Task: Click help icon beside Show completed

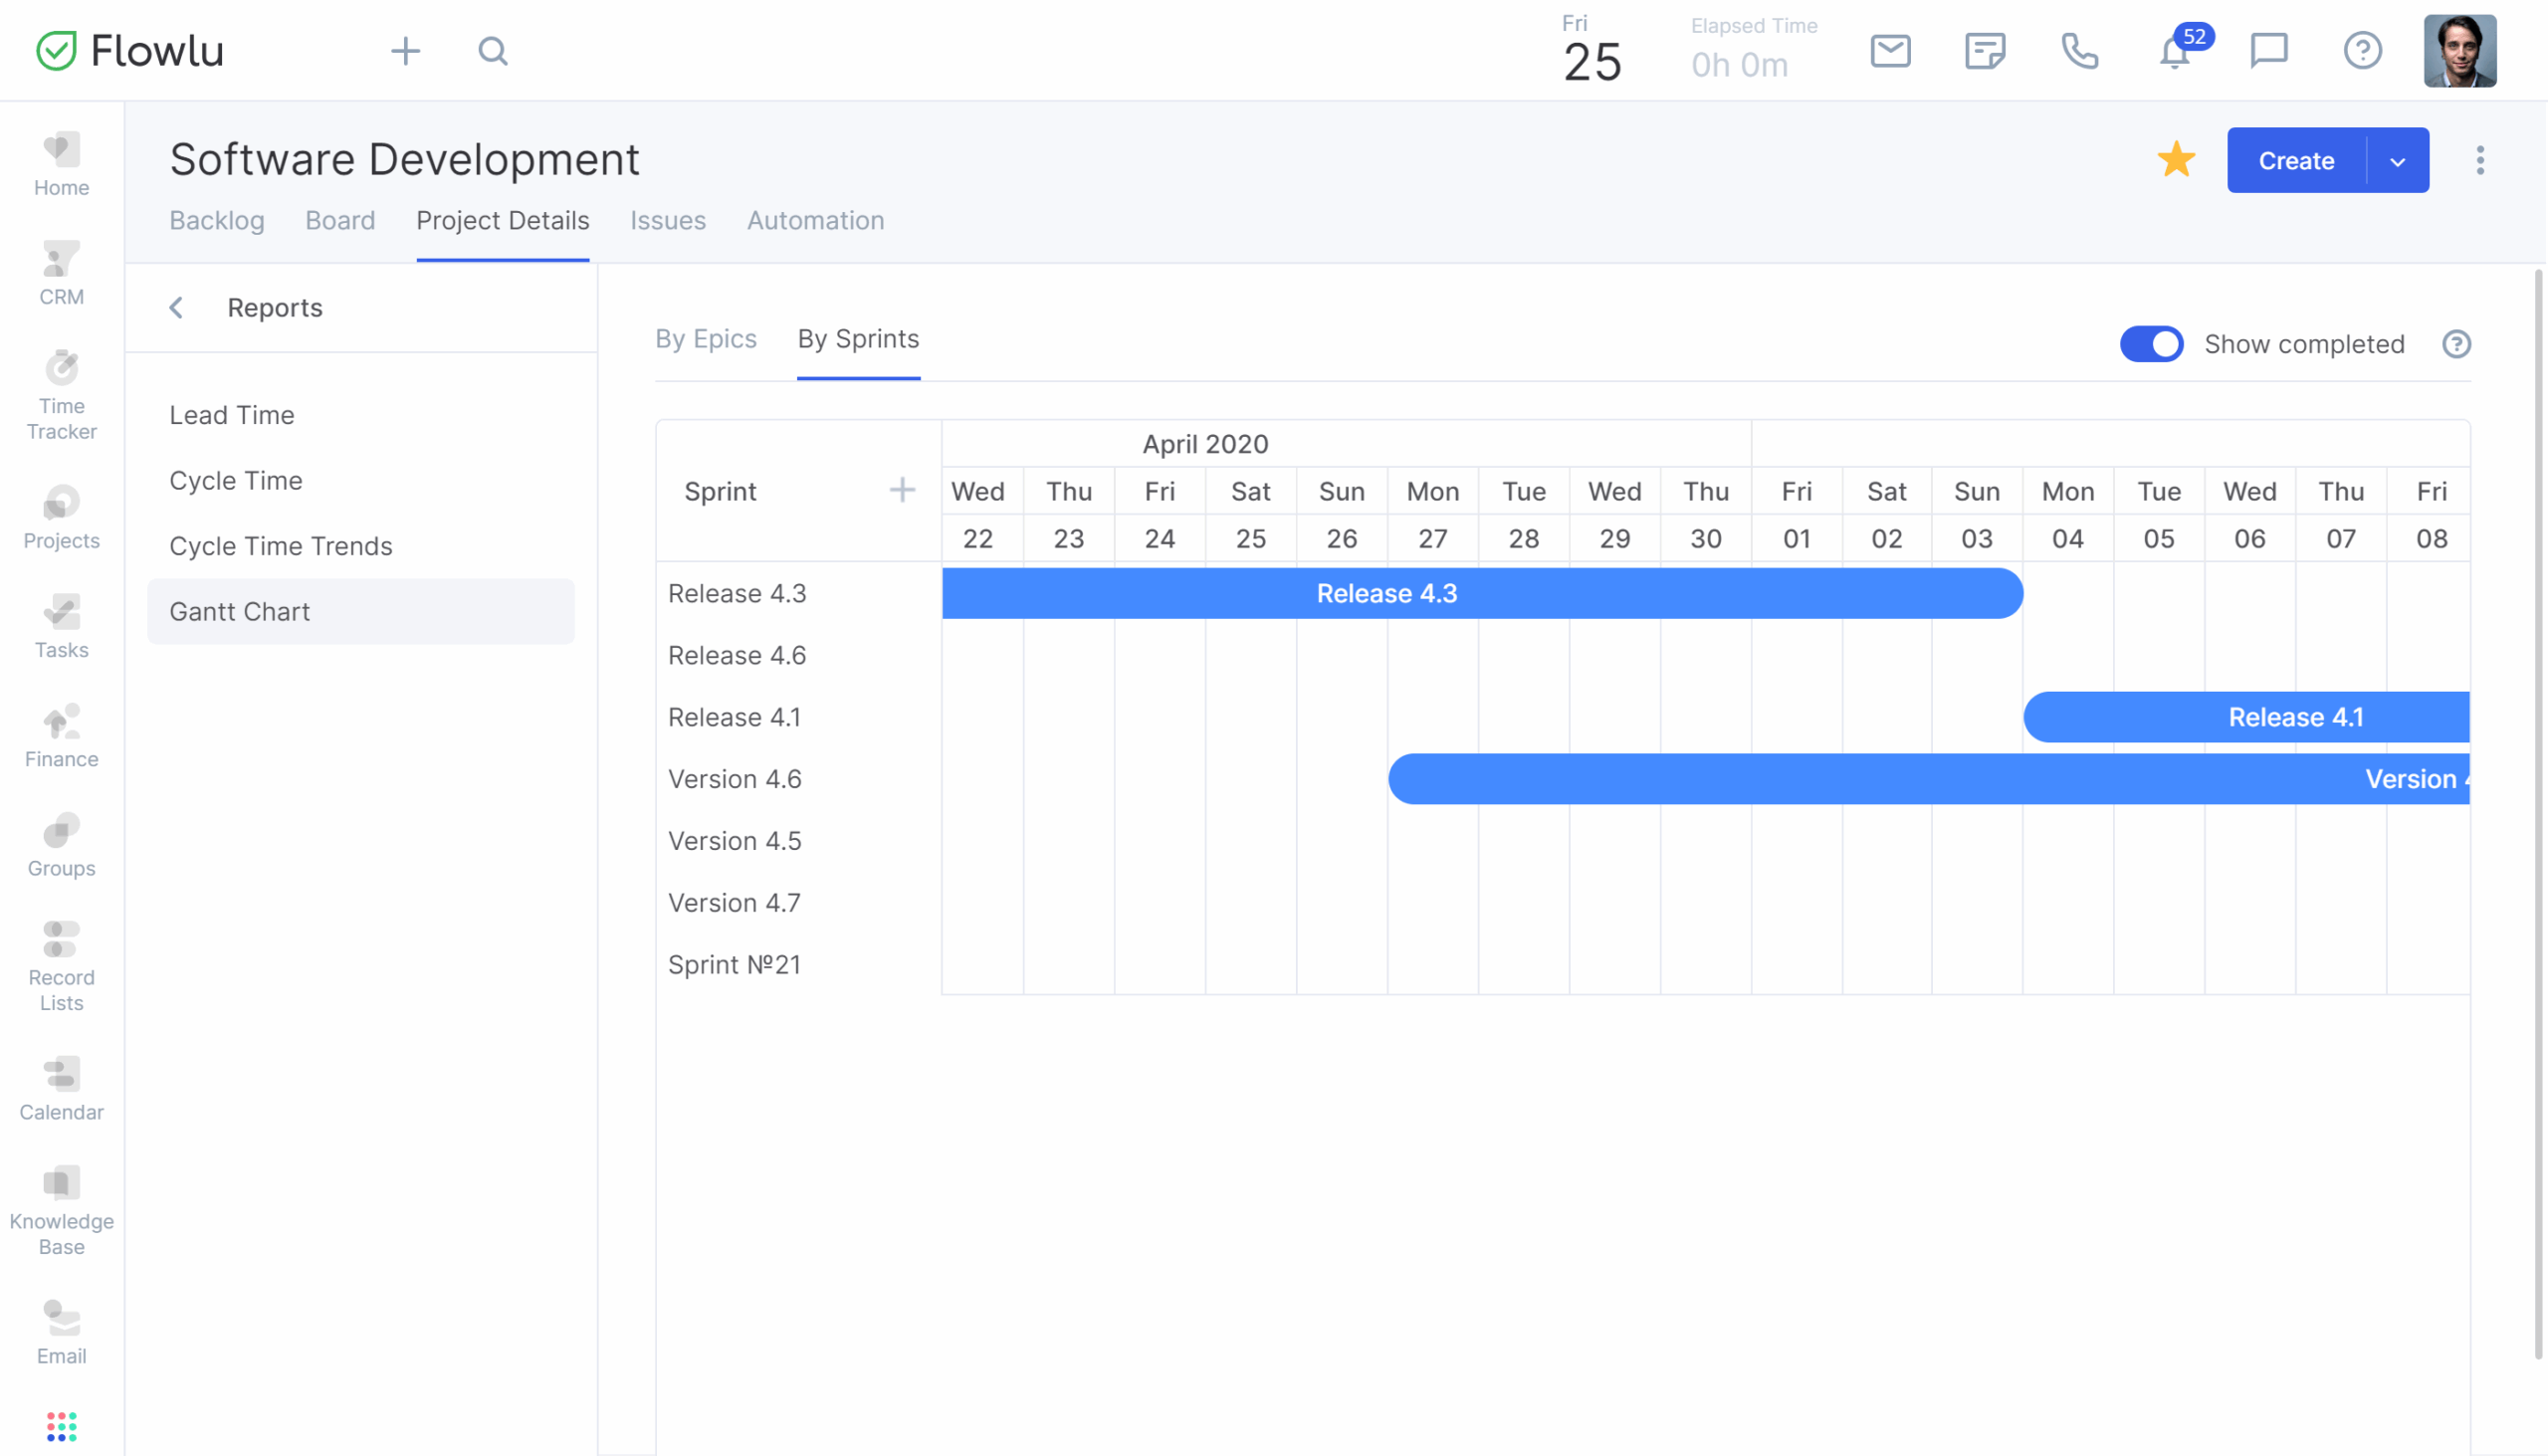Action: (x=2456, y=344)
